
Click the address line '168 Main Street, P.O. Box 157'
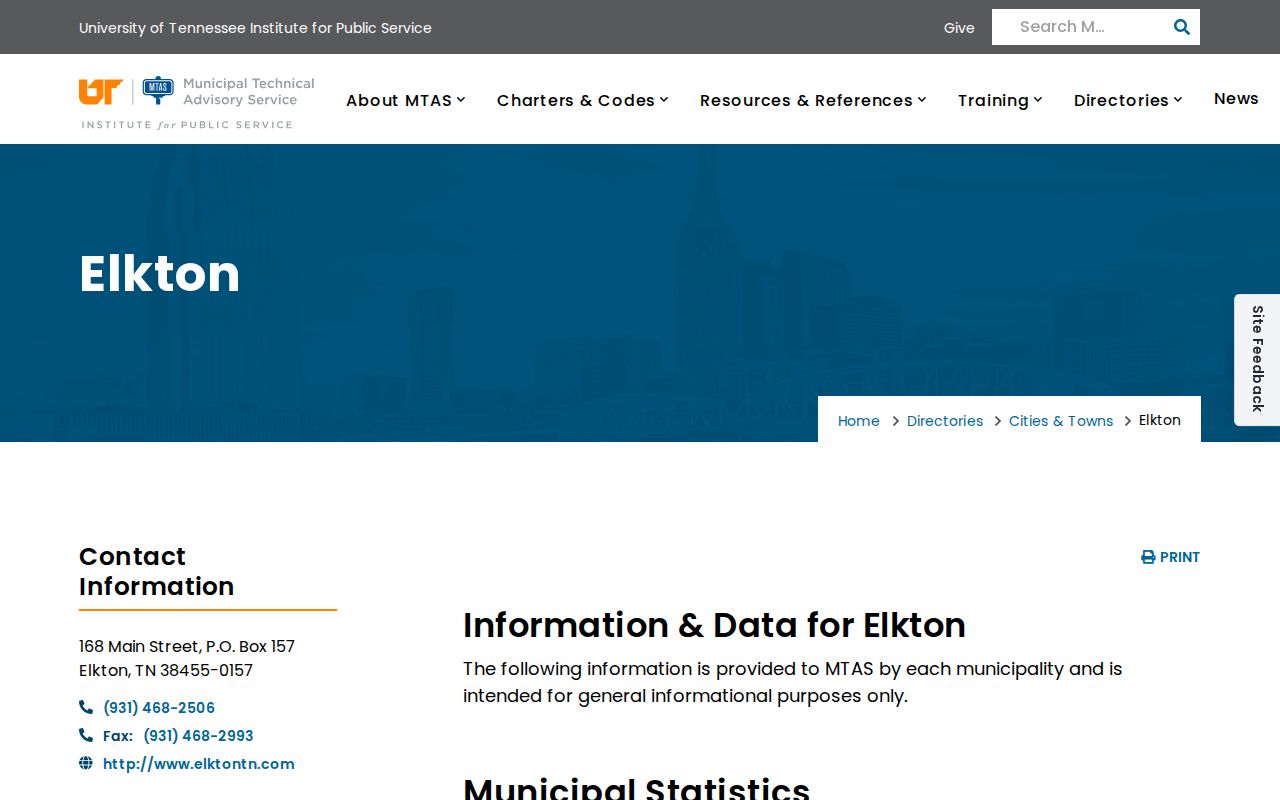(x=187, y=646)
